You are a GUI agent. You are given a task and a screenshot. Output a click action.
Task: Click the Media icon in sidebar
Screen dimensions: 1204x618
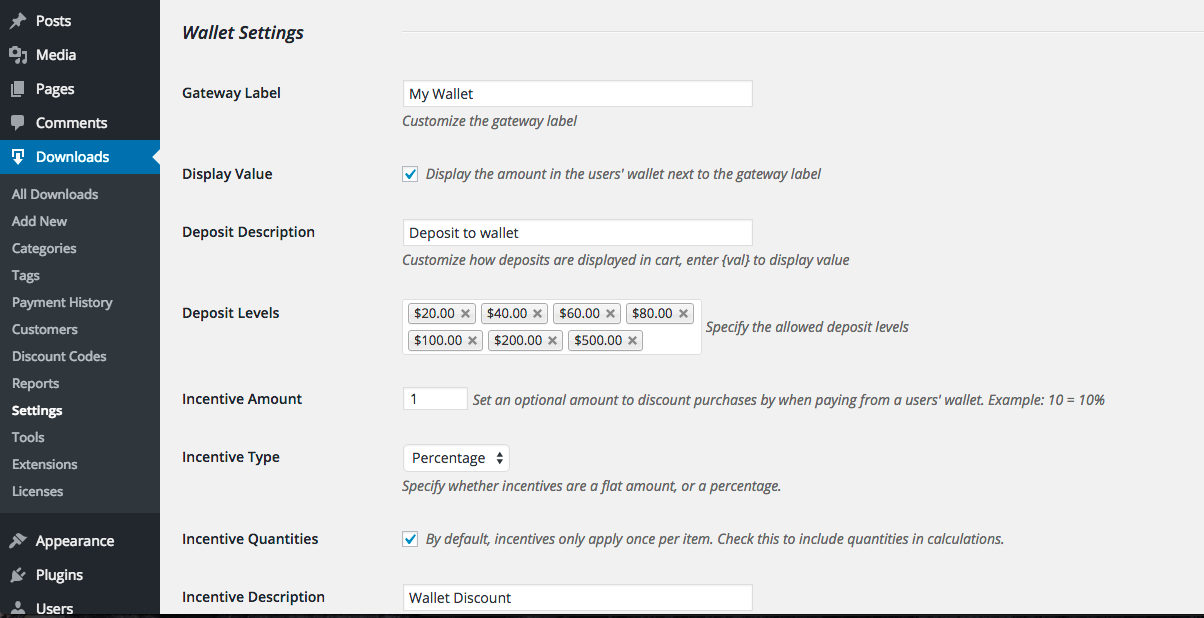[17, 55]
